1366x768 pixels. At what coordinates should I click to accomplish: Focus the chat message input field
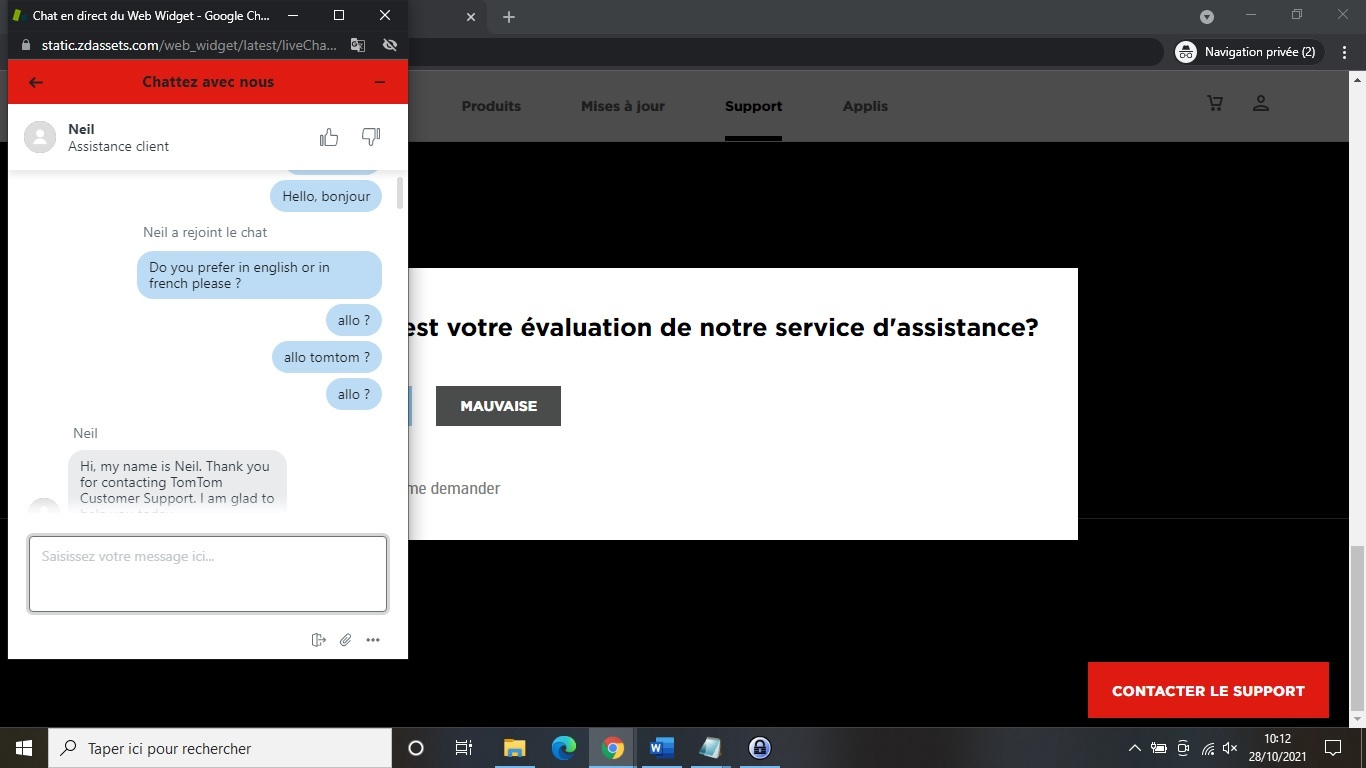click(208, 574)
